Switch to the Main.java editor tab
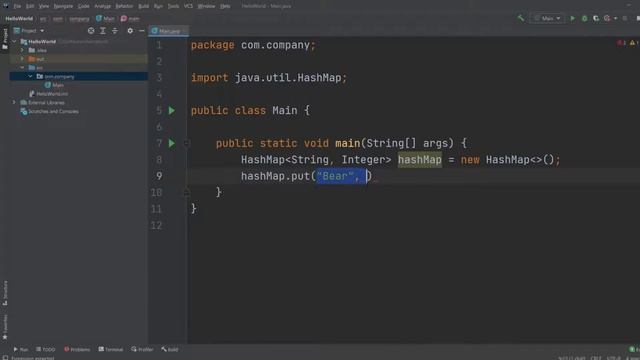Viewport: 640px width, 360px height. [168, 31]
